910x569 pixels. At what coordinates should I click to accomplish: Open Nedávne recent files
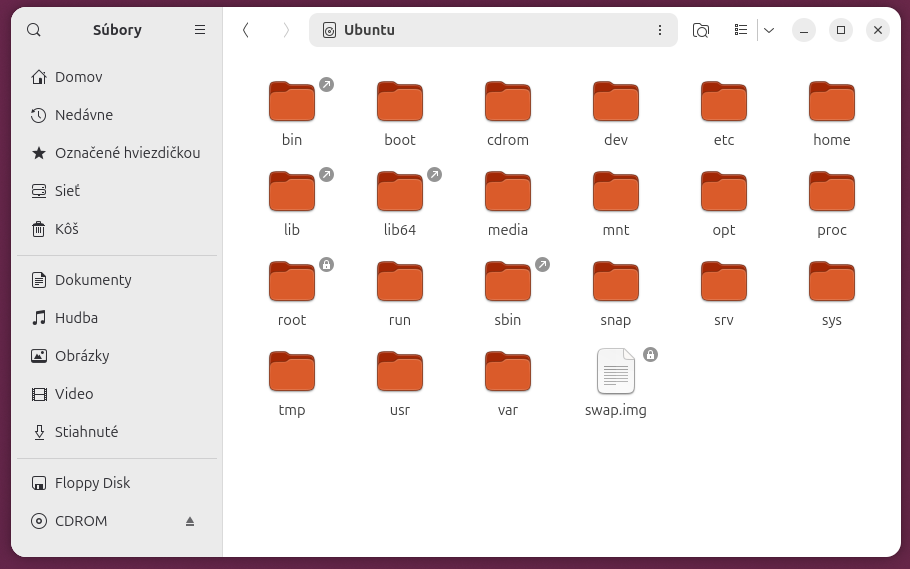pyautogui.click(x=117, y=115)
